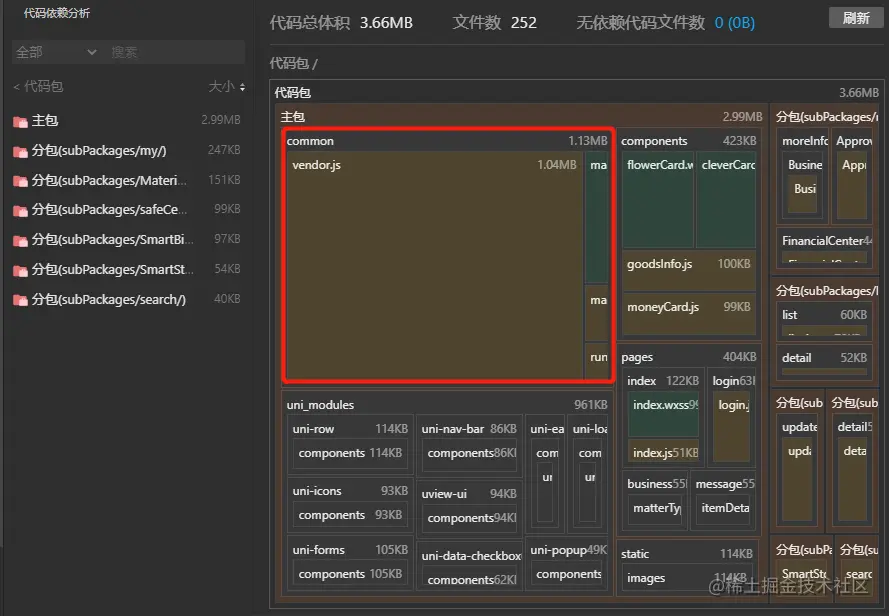The image size is (889, 616).
Task: Click folder icon of subPackages/SmartBi row
Action: [x=20, y=241]
